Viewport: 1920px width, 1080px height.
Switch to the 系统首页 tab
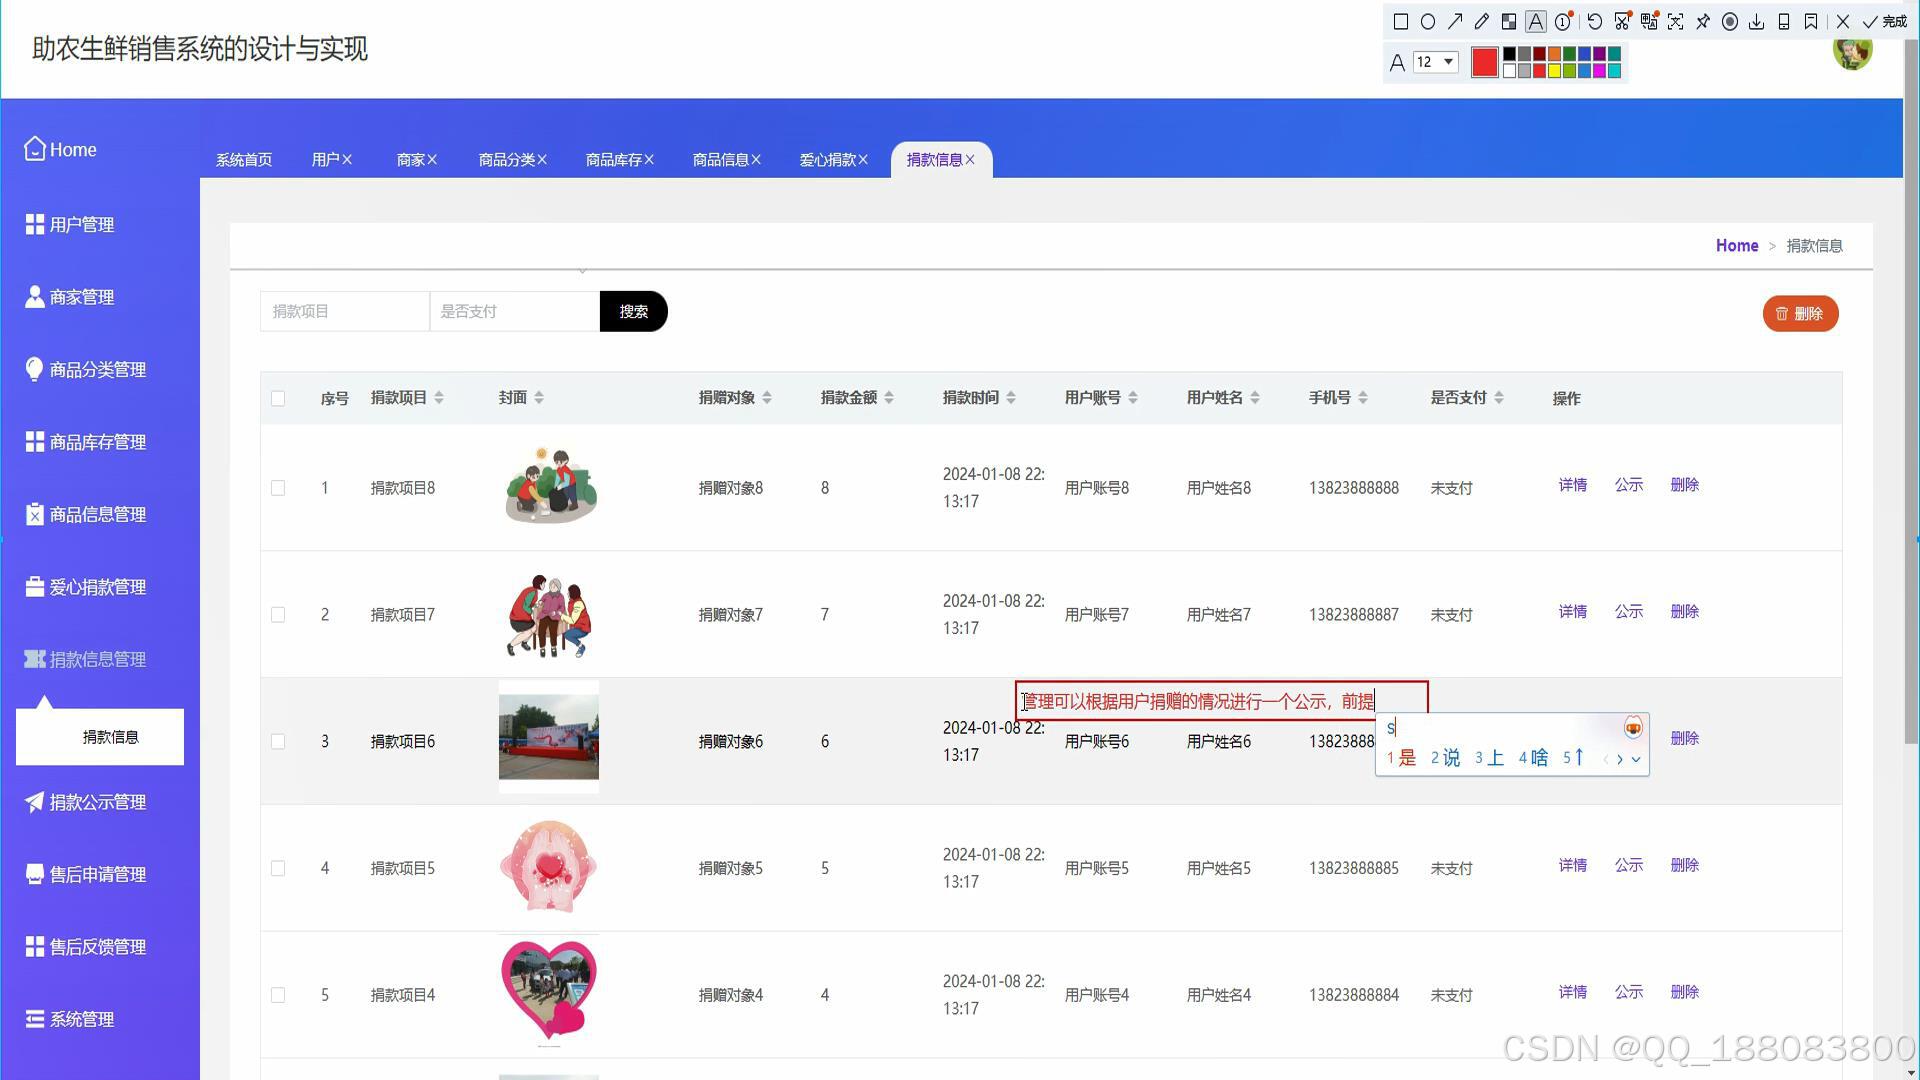click(x=243, y=159)
